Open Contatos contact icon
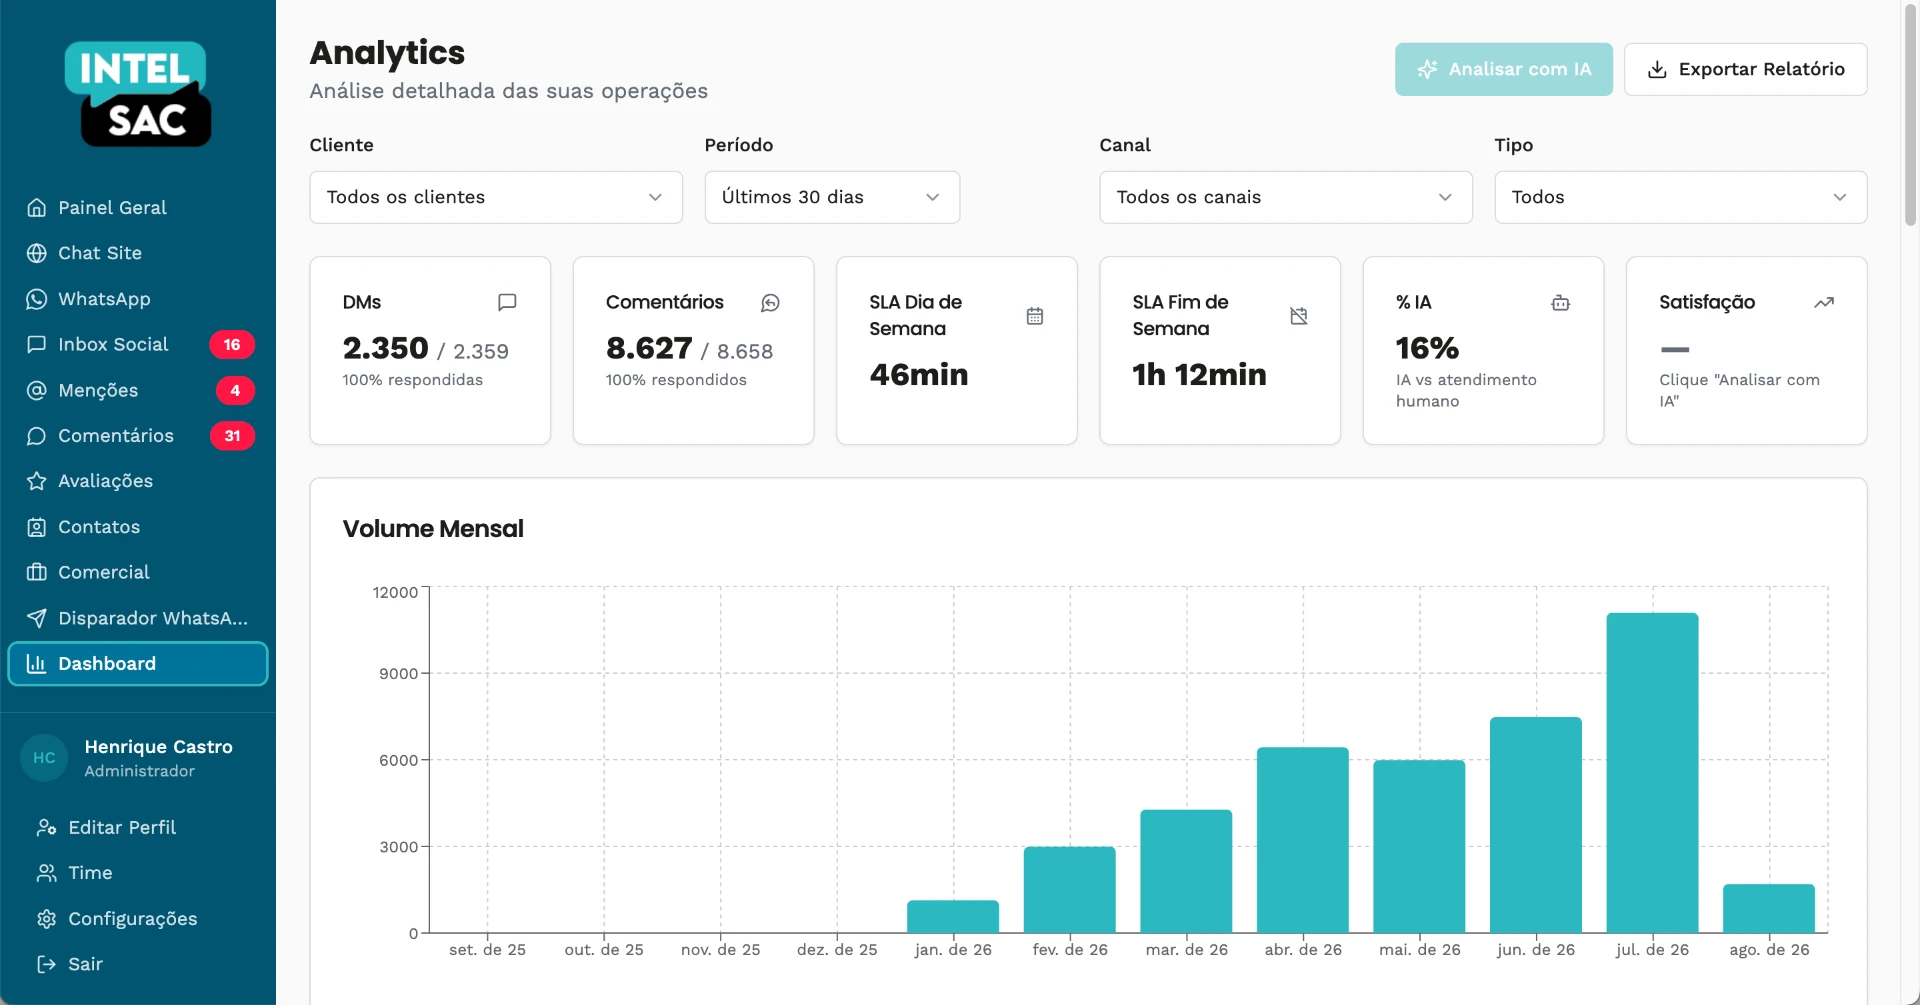This screenshot has width=1920, height=1005. pyautogui.click(x=37, y=527)
